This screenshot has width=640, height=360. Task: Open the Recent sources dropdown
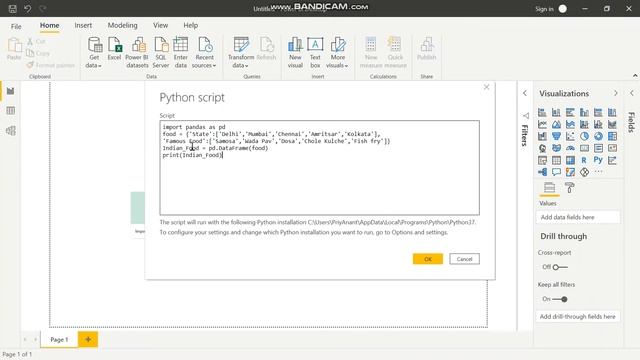(204, 53)
